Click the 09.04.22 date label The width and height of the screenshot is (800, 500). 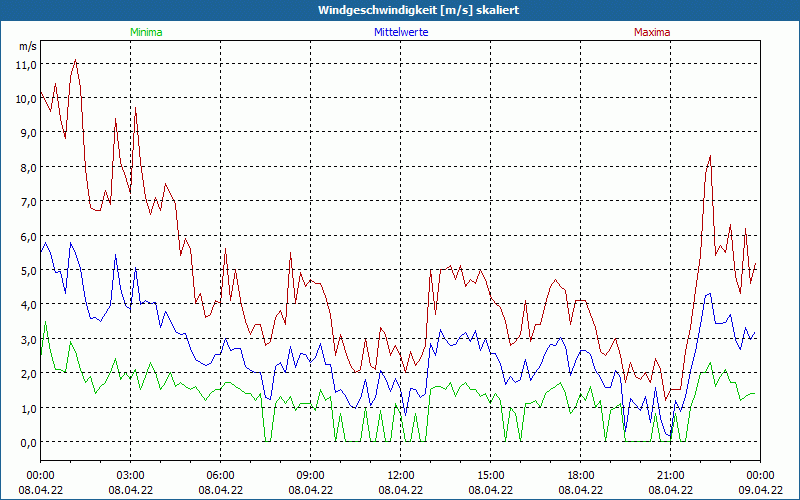pyautogui.click(x=760, y=490)
